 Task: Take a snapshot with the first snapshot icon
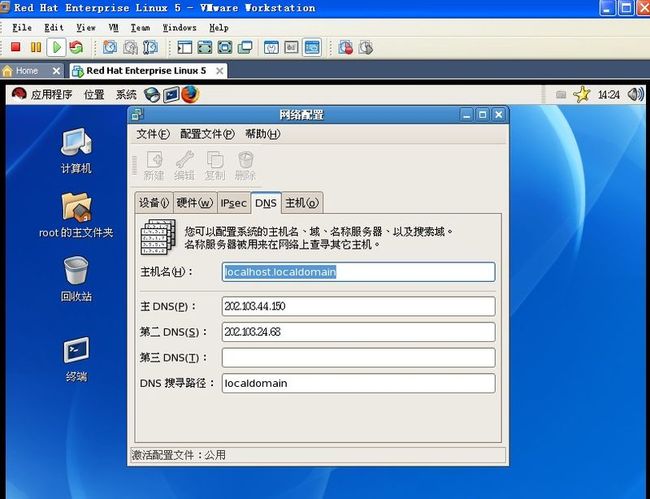point(110,47)
